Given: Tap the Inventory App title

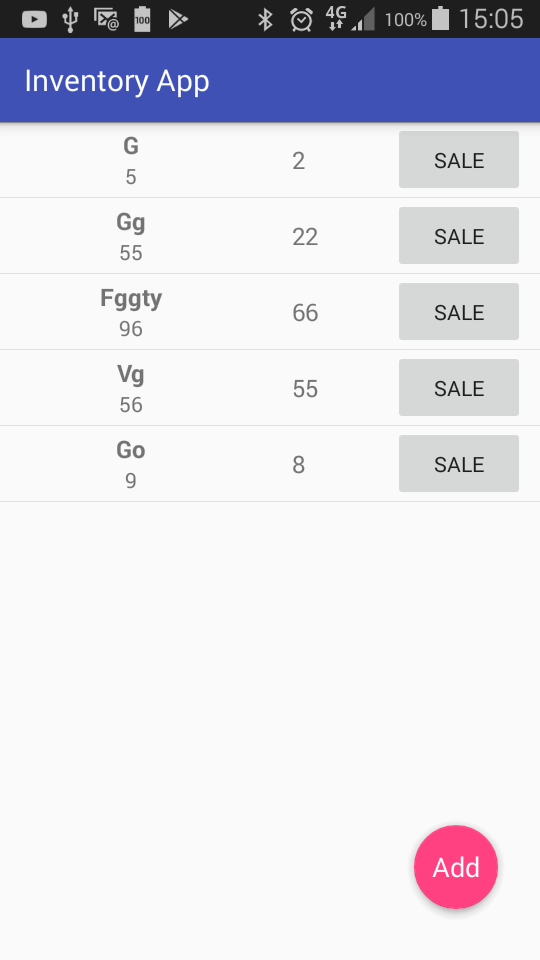Looking at the screenshot, I should (117, 81).
